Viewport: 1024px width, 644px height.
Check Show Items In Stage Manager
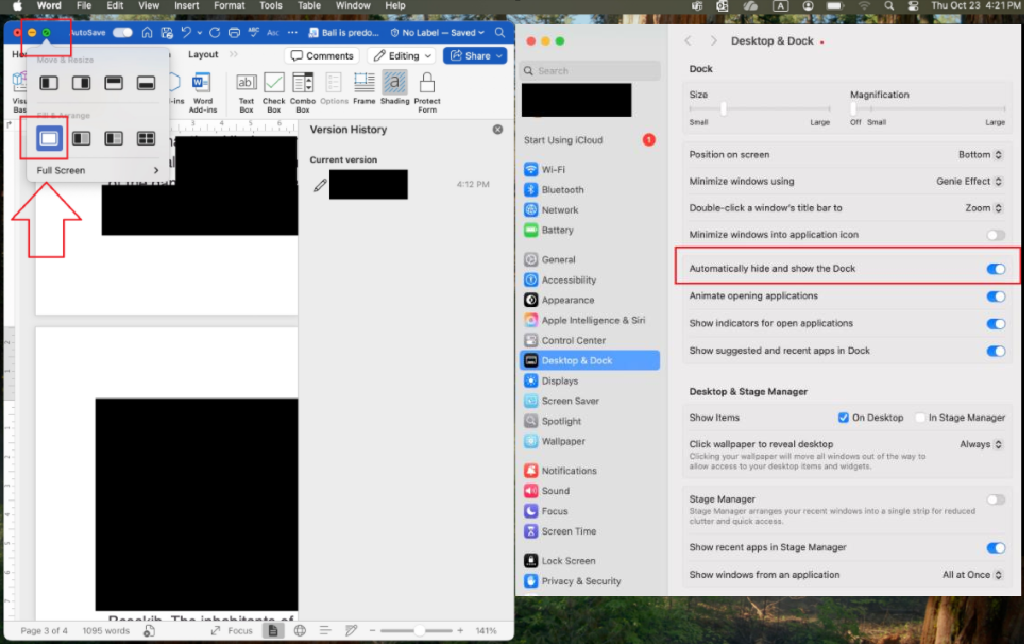point(920,417)
